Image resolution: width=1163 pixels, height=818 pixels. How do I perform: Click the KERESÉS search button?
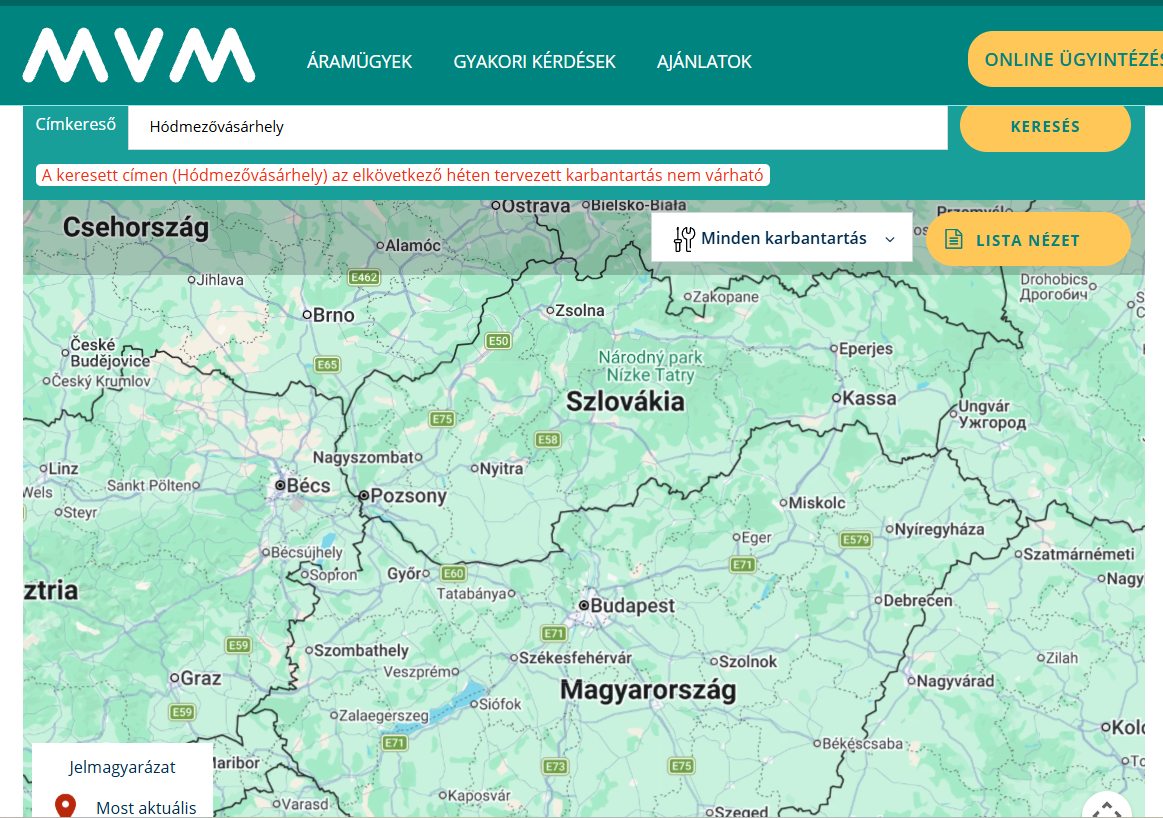[1045, 127]
